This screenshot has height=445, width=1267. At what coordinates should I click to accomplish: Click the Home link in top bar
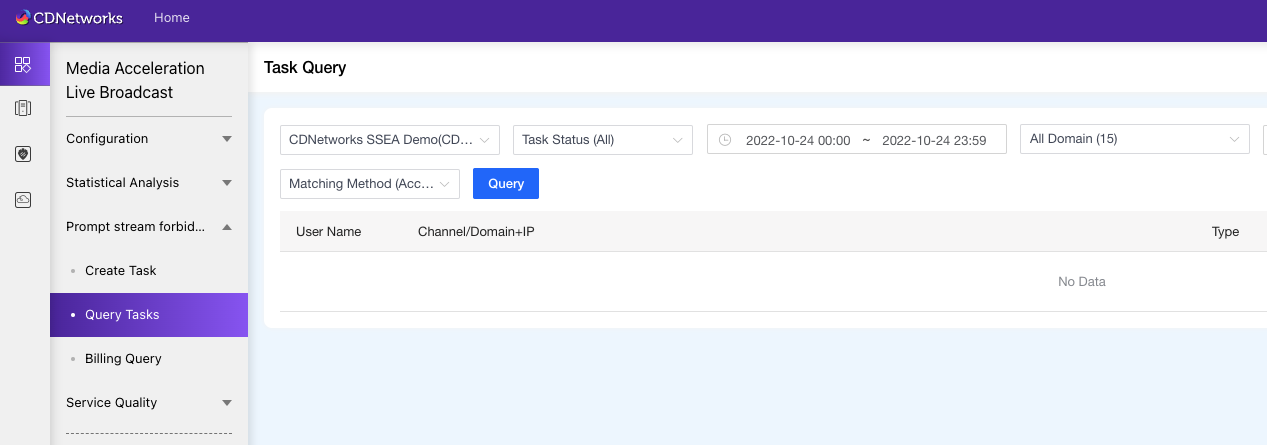point(172,18)
